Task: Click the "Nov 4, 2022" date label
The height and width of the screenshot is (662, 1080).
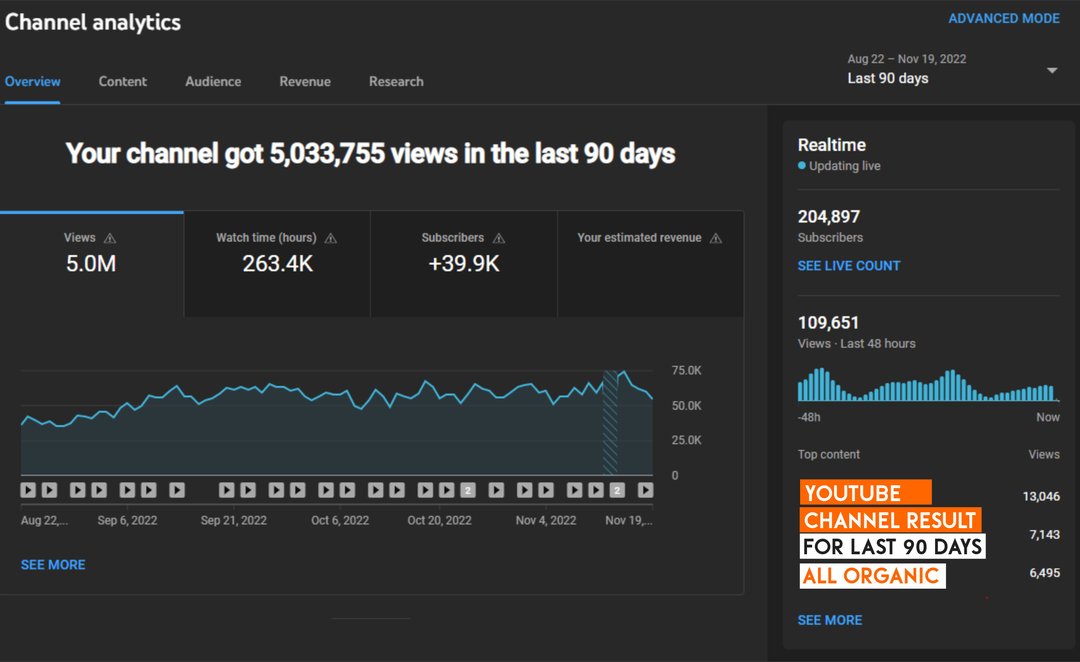Action: pyautogui.click(x=546, y=521)
